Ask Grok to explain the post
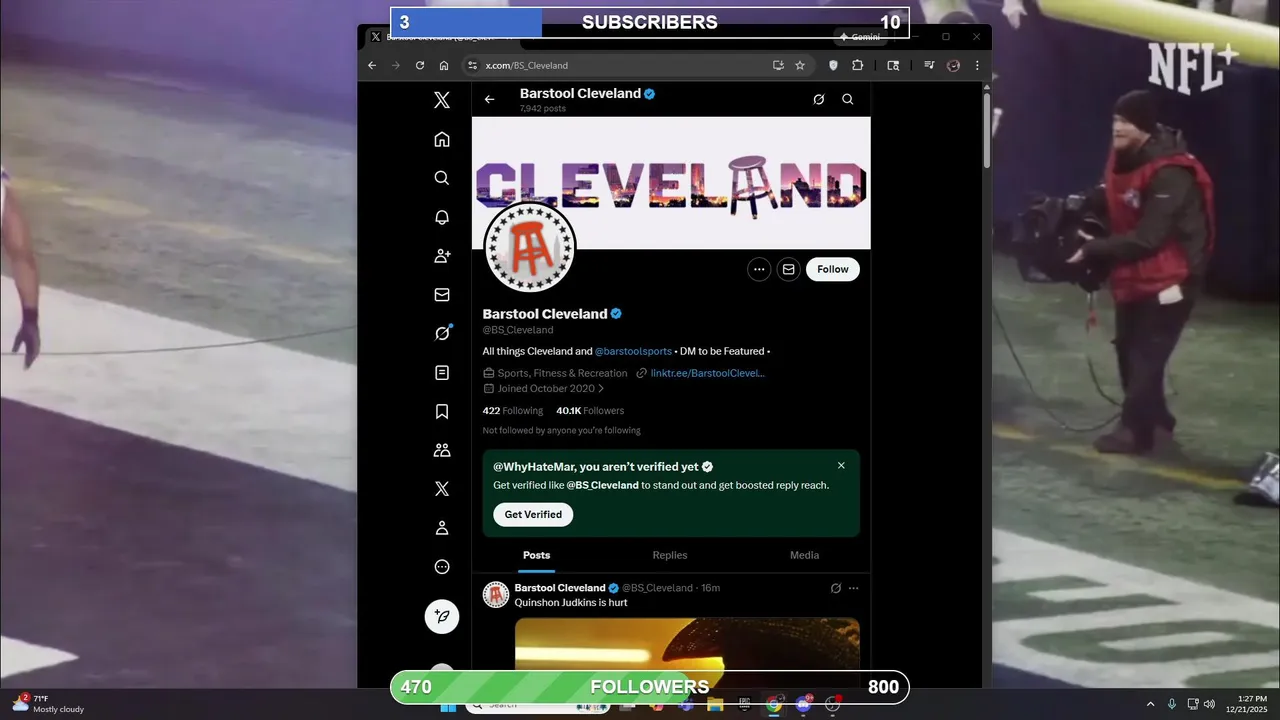Screen dimensions: 1280x720 (x=836, y=588)
